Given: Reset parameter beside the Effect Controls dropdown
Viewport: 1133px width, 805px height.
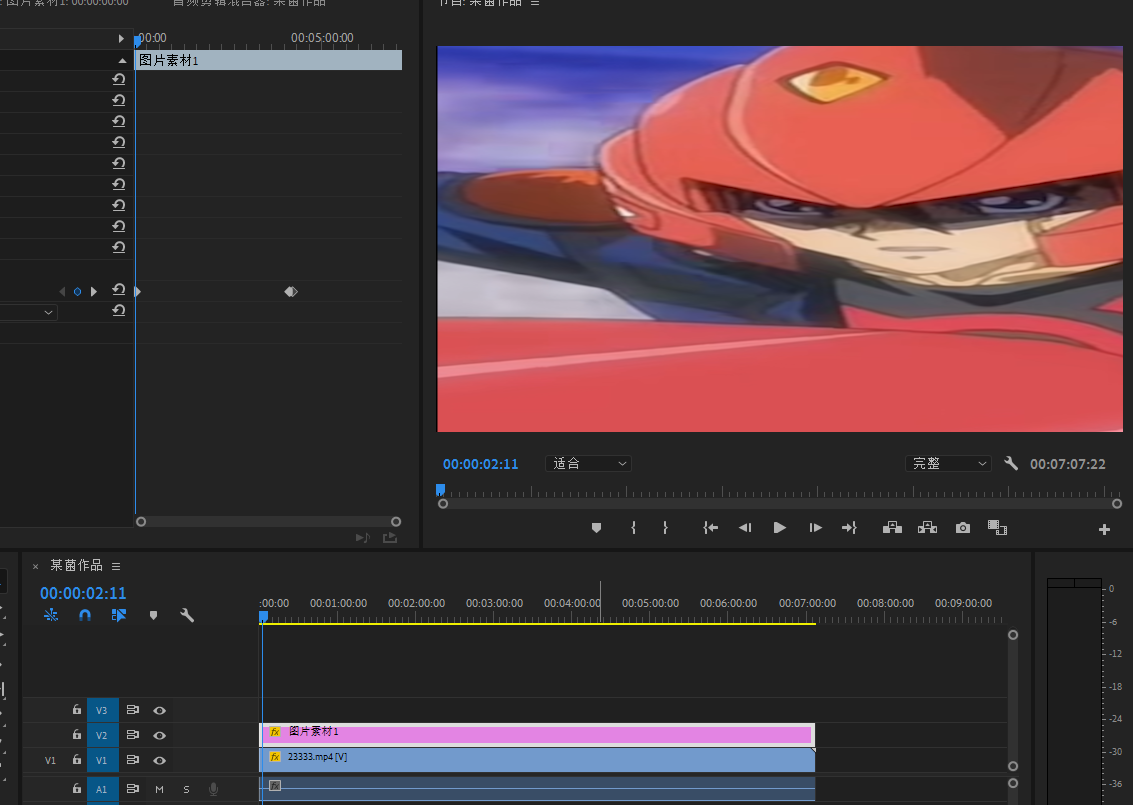Looking at the screenshot, I should click(119, 310).
